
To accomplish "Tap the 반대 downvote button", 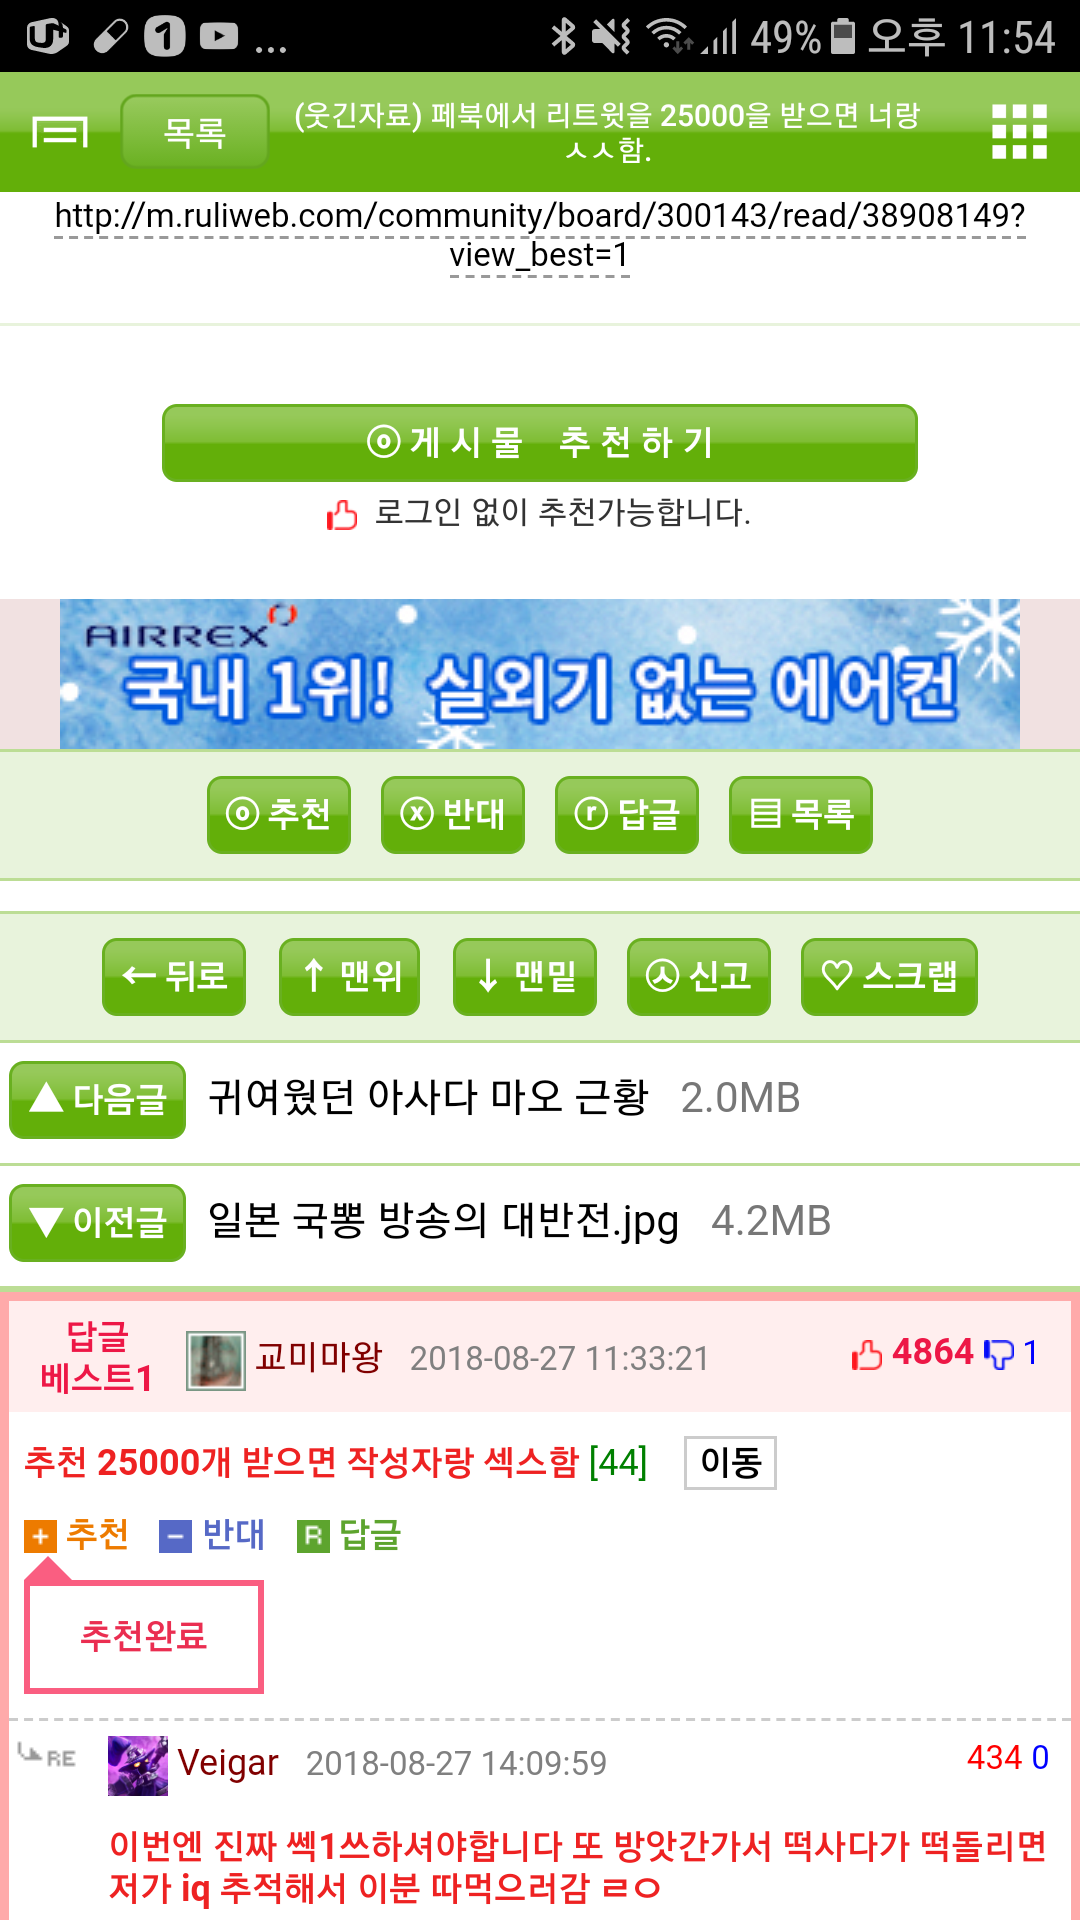I will coord(453,815).
